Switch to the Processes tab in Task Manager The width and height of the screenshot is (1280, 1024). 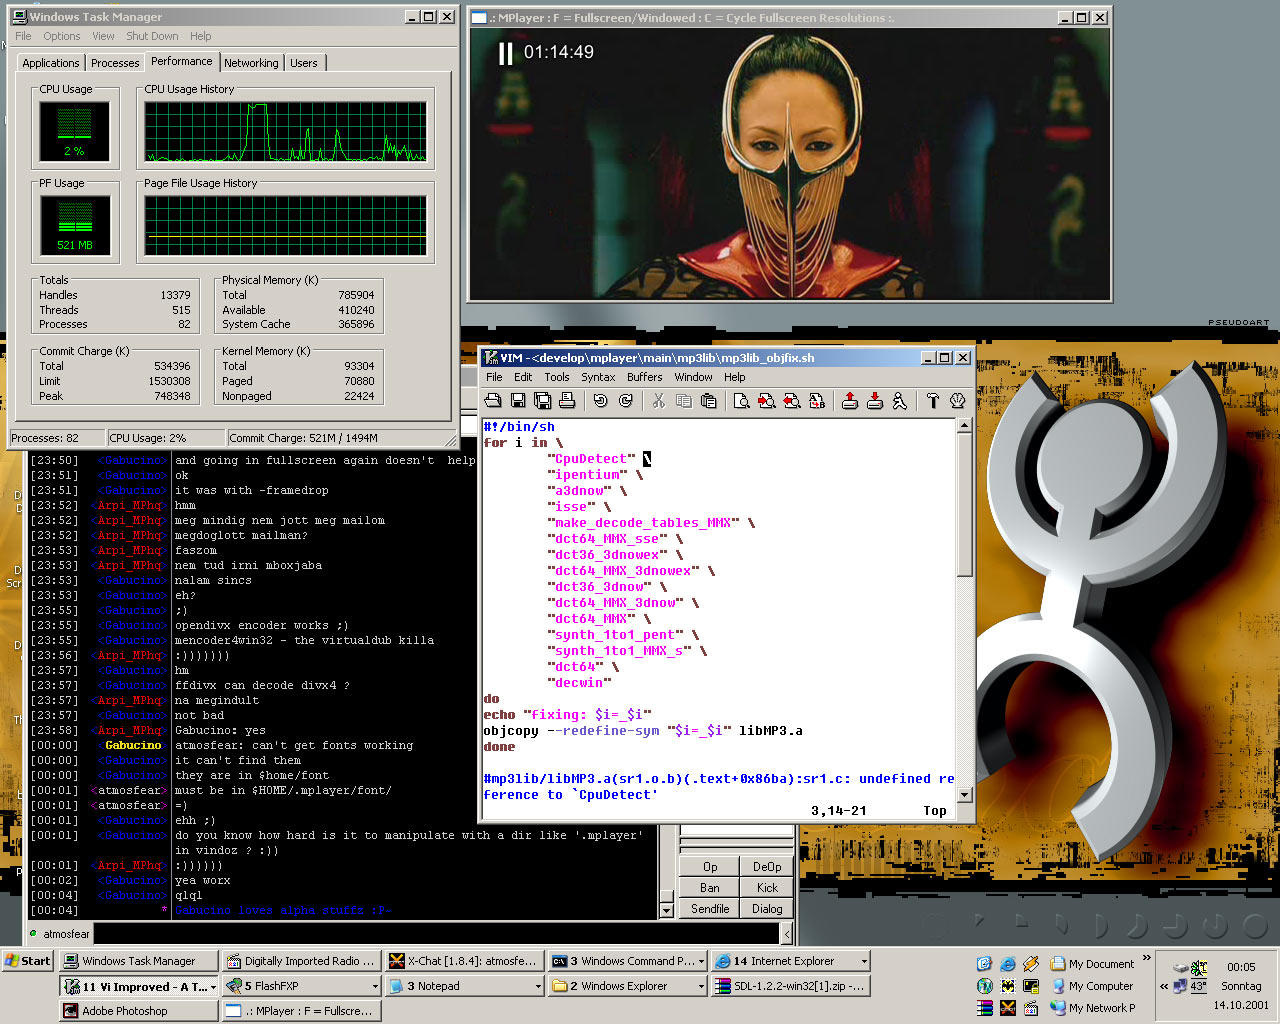[x=115, y=63]
